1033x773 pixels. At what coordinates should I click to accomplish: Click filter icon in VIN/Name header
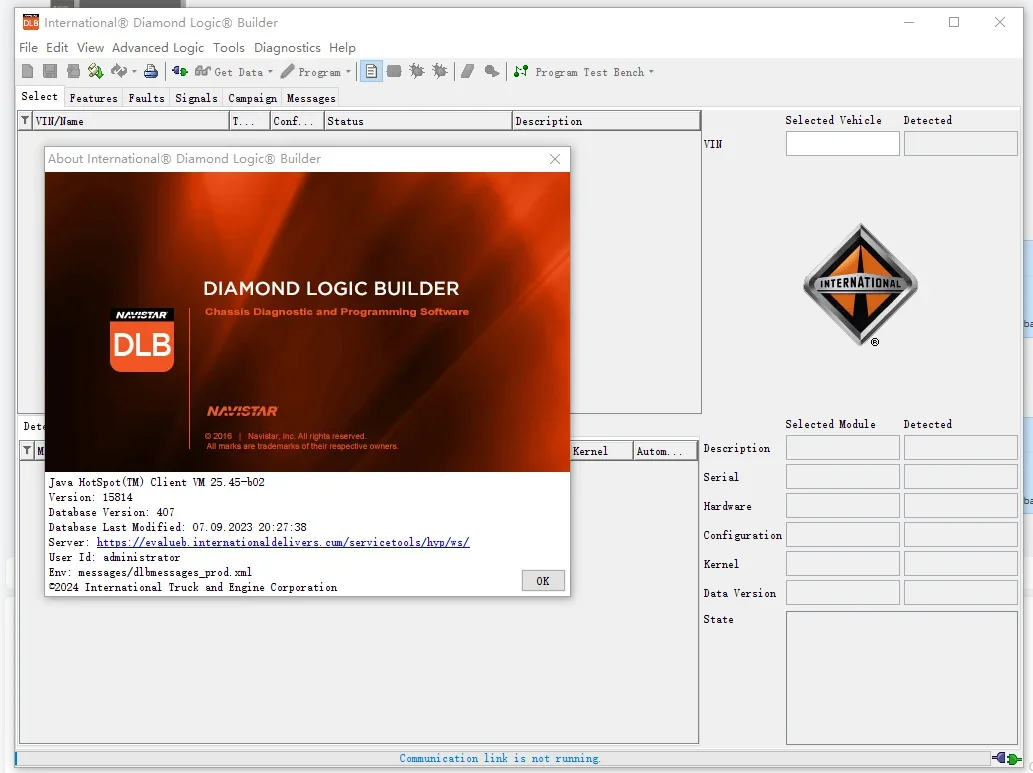[25, 121]
